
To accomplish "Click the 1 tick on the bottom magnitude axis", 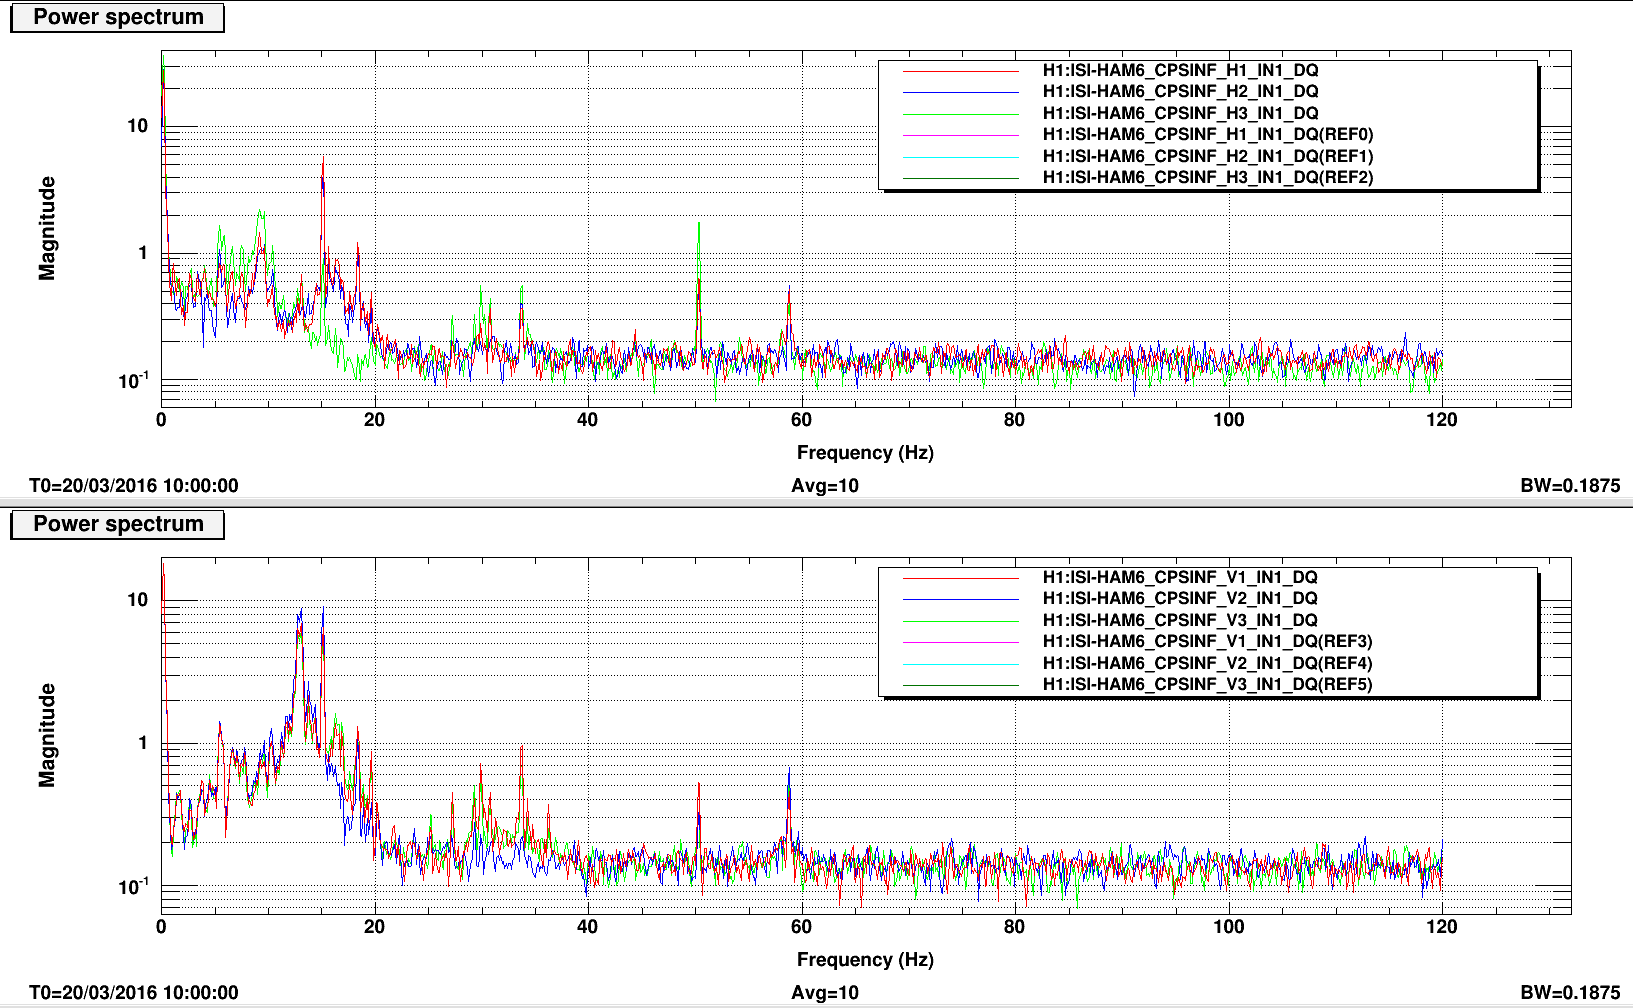I will coord(143,742).
